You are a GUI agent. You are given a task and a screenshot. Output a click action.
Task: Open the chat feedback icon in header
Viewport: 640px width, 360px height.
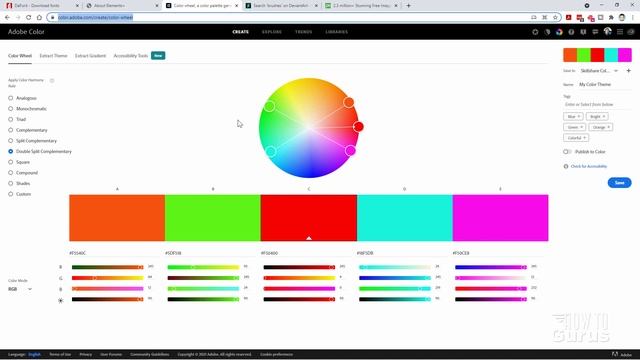(595, 32)
